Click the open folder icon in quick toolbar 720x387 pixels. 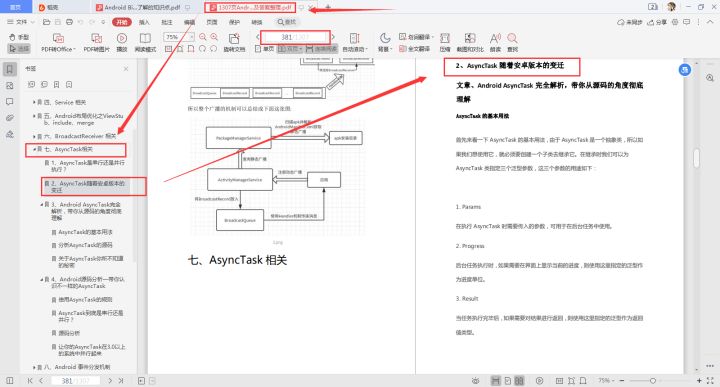pyautogui.click(x=46, y=22)
